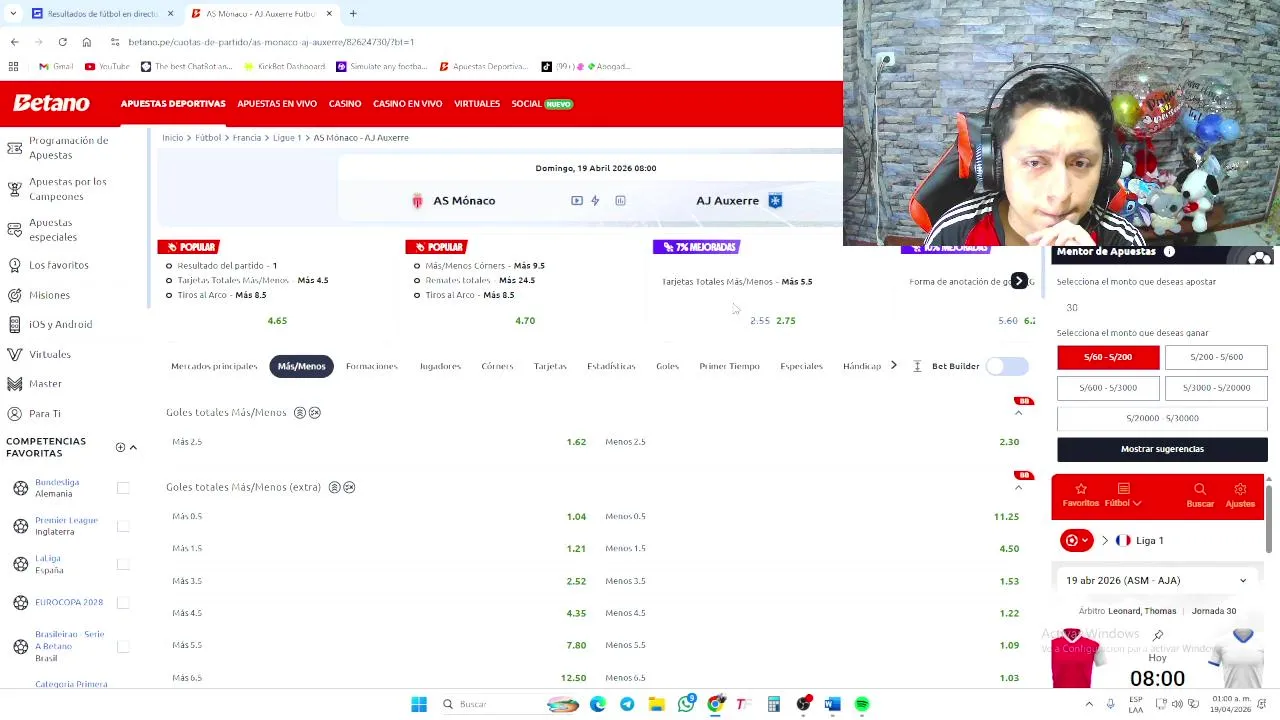This screenshot has height=720, width=1280.
Task: Advance the bet cards carousel arrow
Action: (1019, 281)
